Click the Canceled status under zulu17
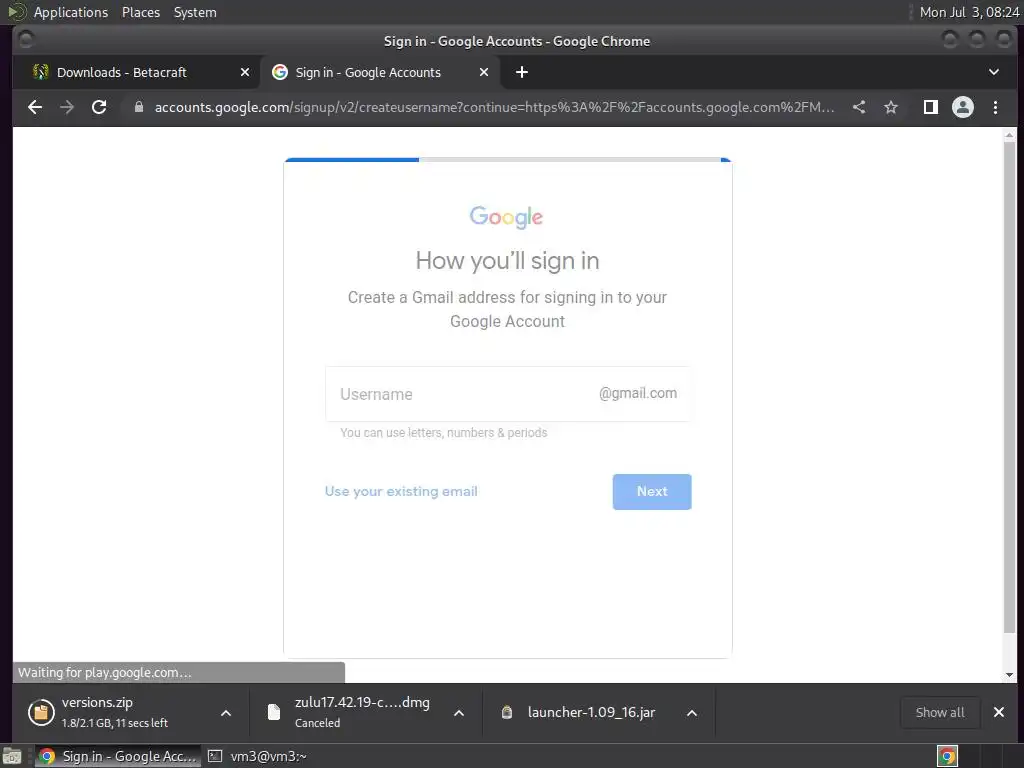This screenshot has width=1024, height=768. pos(317,723)
